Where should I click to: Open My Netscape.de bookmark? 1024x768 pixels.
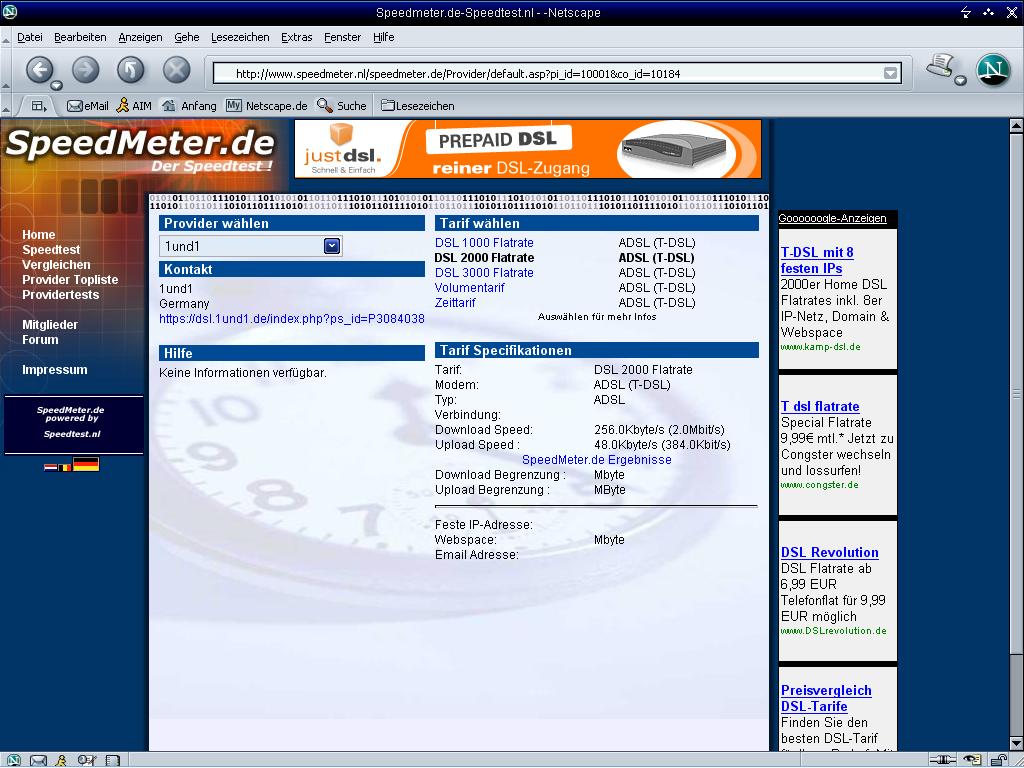(266, 106)
